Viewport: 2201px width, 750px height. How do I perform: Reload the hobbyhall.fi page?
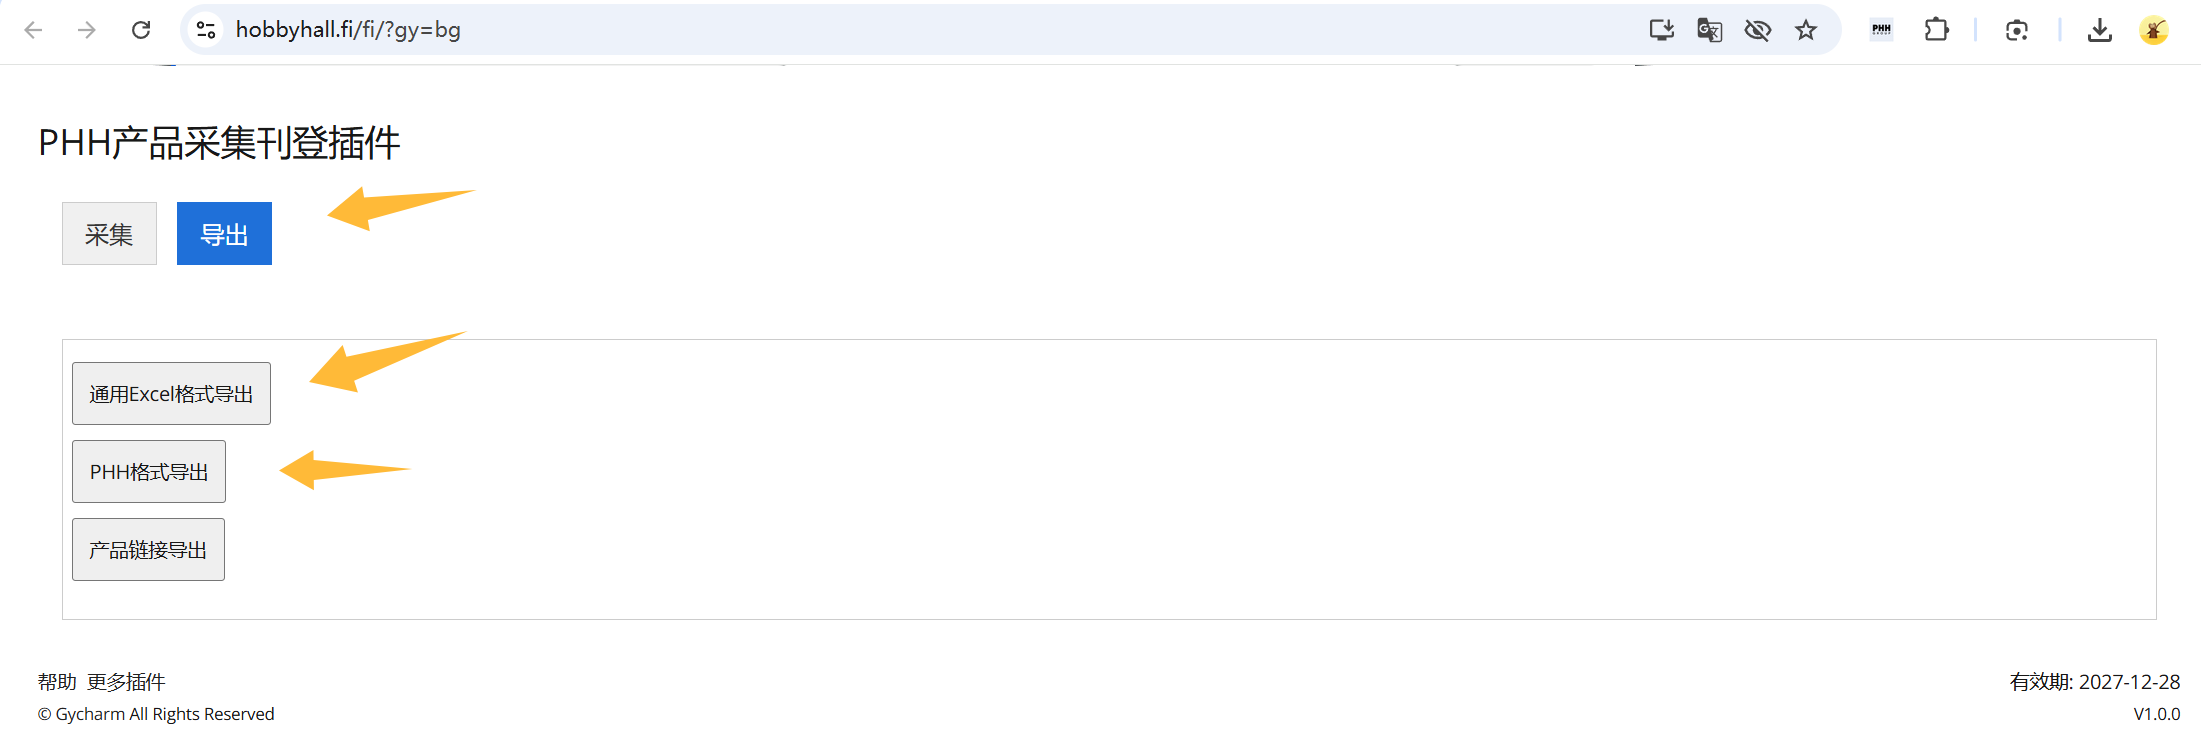(141, 30)
